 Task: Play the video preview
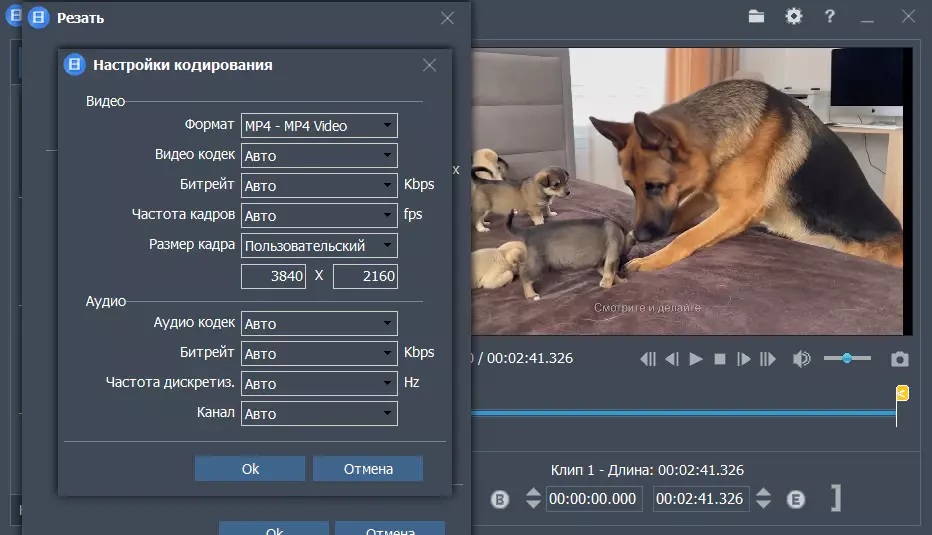pos(696,359)
